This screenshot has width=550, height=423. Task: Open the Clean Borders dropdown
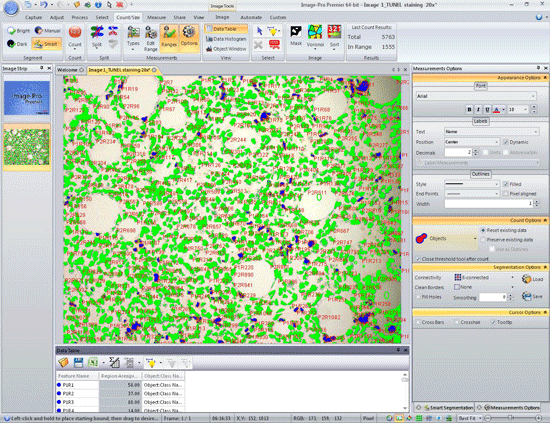click(484, 287)
